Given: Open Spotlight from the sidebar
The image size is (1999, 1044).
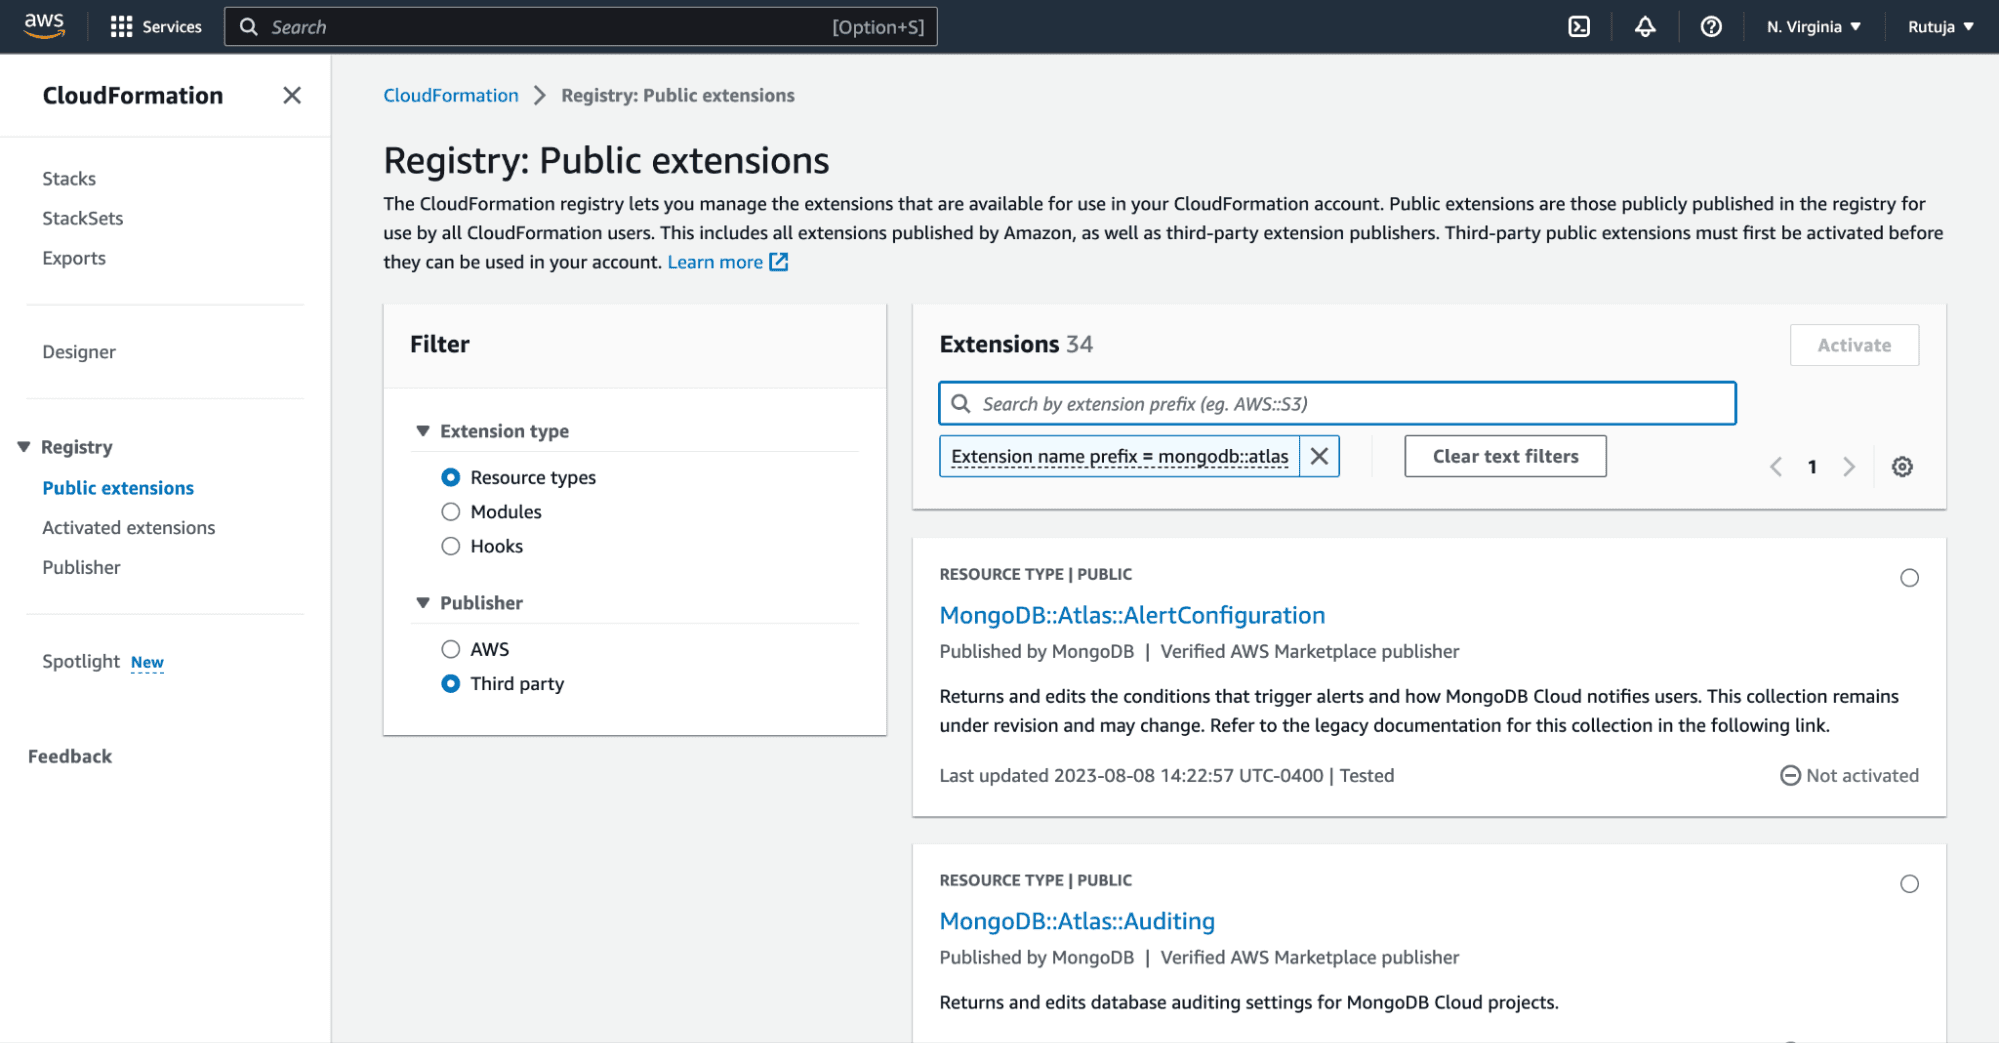Looking at the screenshot, I should 80,660.
